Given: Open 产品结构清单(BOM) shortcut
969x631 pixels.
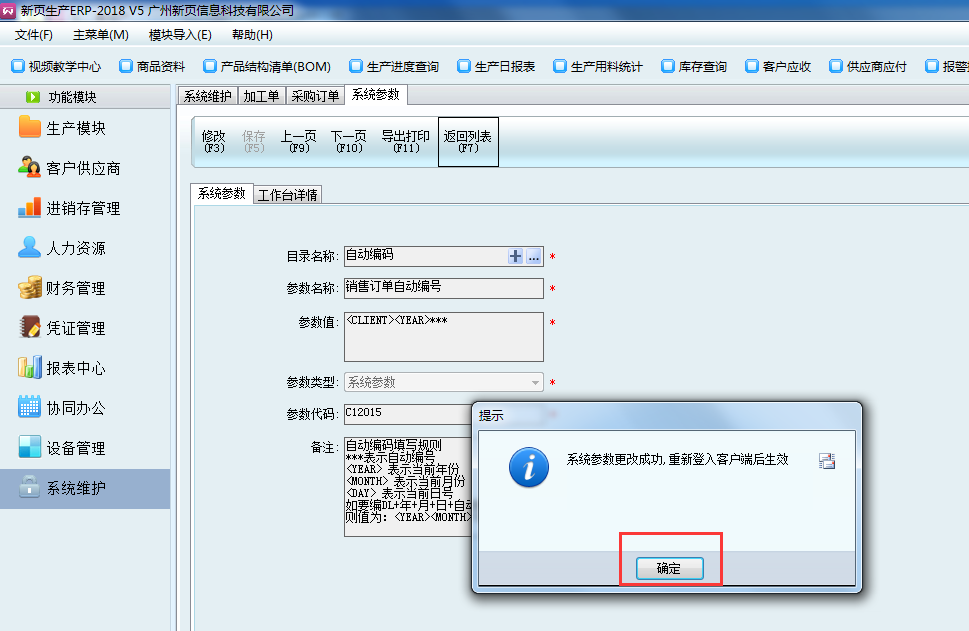Looking at the screenshot, I should coord(266,67).
